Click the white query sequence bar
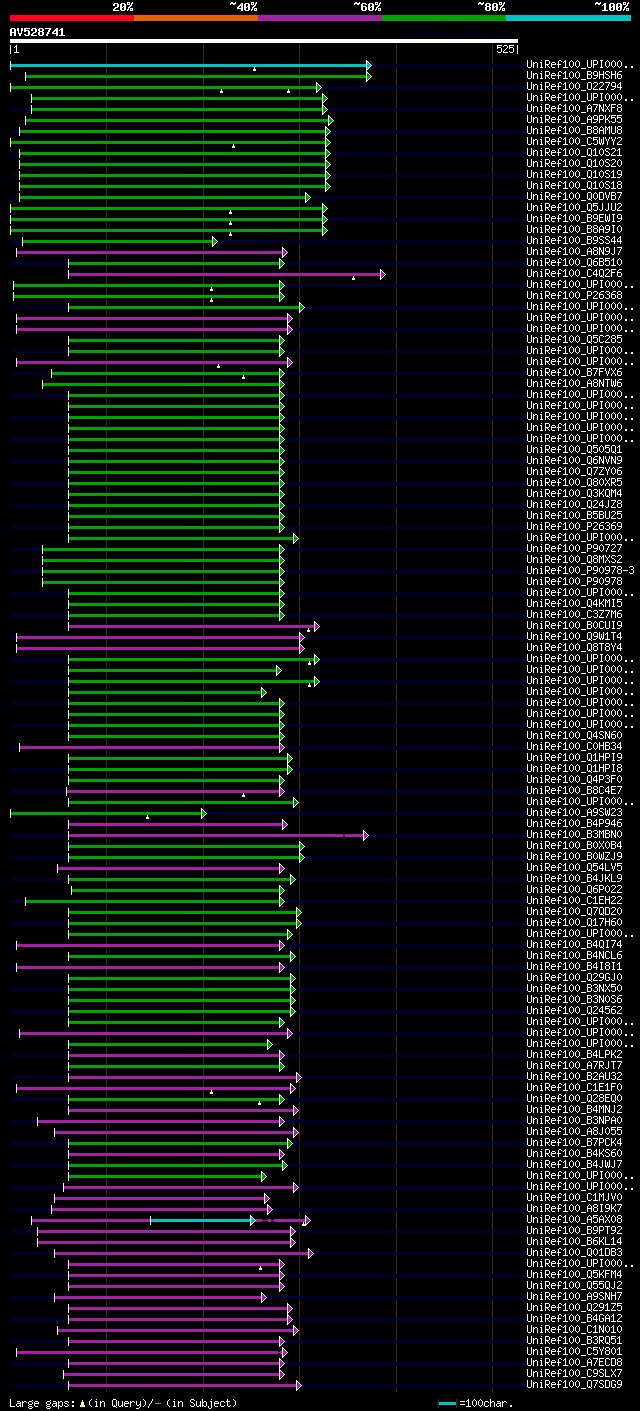 [x=264, y=41]
